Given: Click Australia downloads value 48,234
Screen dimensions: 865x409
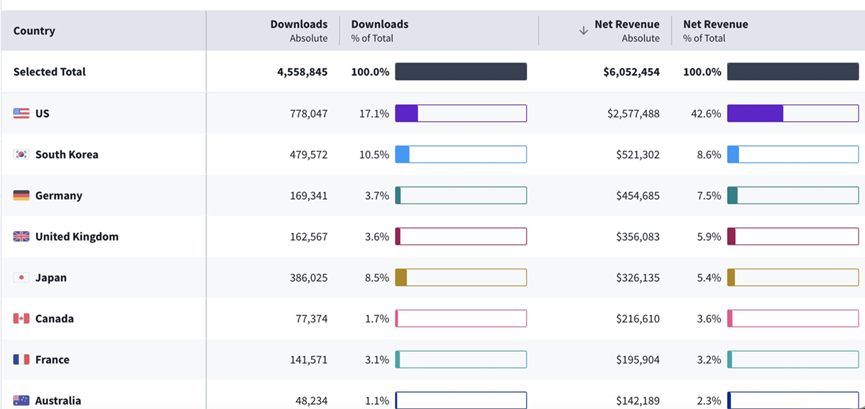Looking at the screenshot, I should [311, 401].
